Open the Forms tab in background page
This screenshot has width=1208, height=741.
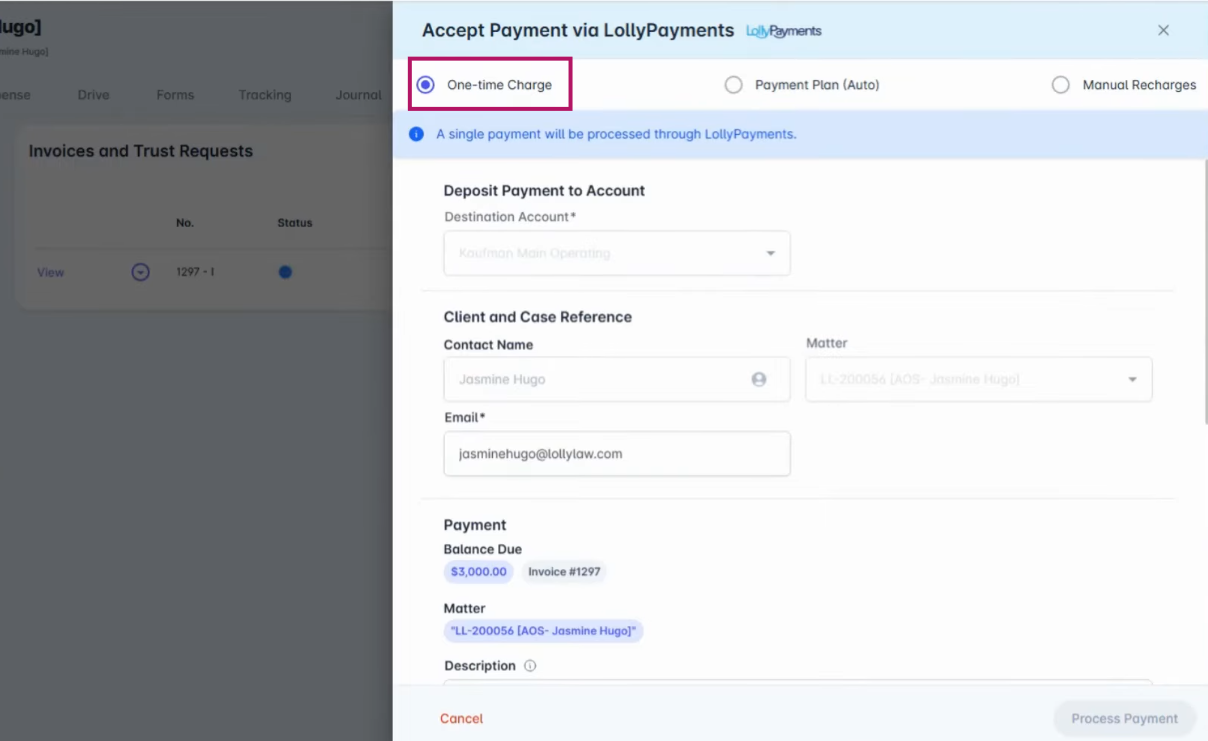175,95
